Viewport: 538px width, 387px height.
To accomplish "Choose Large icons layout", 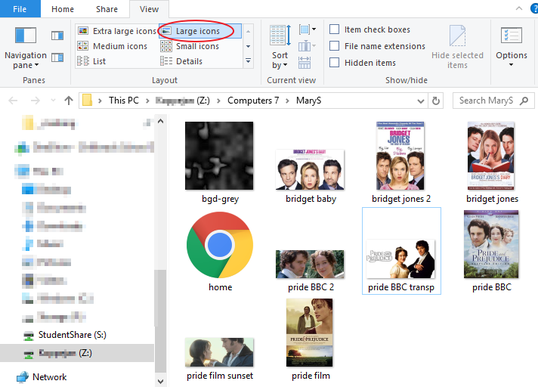I will tap(200, 31).
